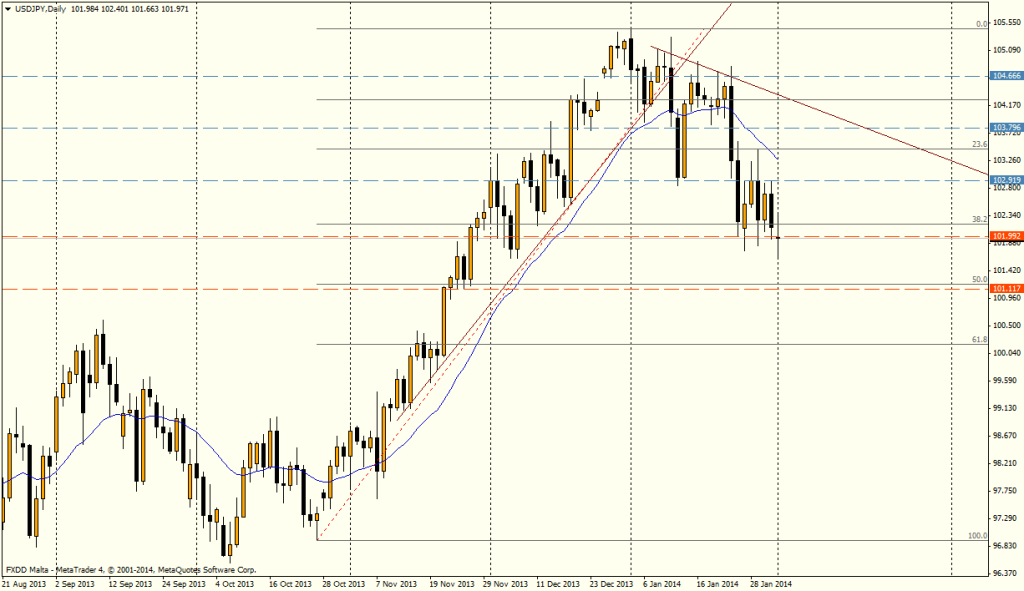Click the Fibonacci 61.8 level label
This screenshot has width=1024, height=591.
pyautogui.click(x=980, y=339)
